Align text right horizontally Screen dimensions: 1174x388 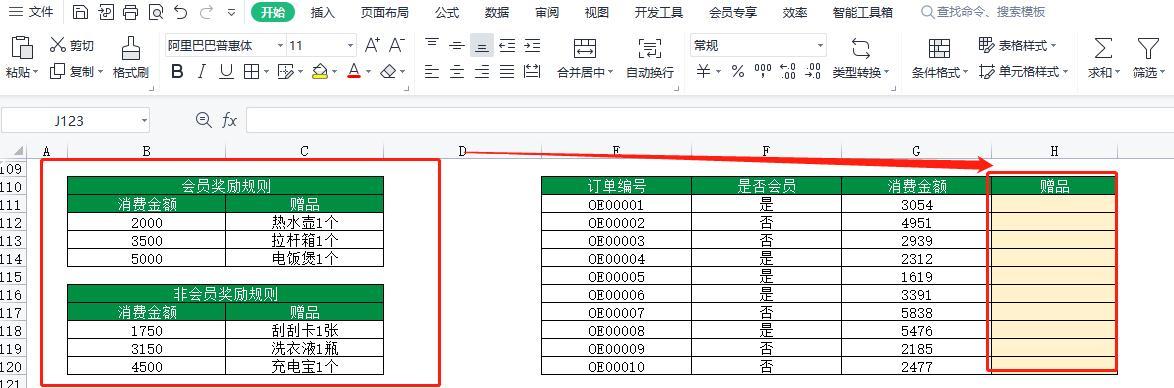pyautogui.click(x=481, y=72)
